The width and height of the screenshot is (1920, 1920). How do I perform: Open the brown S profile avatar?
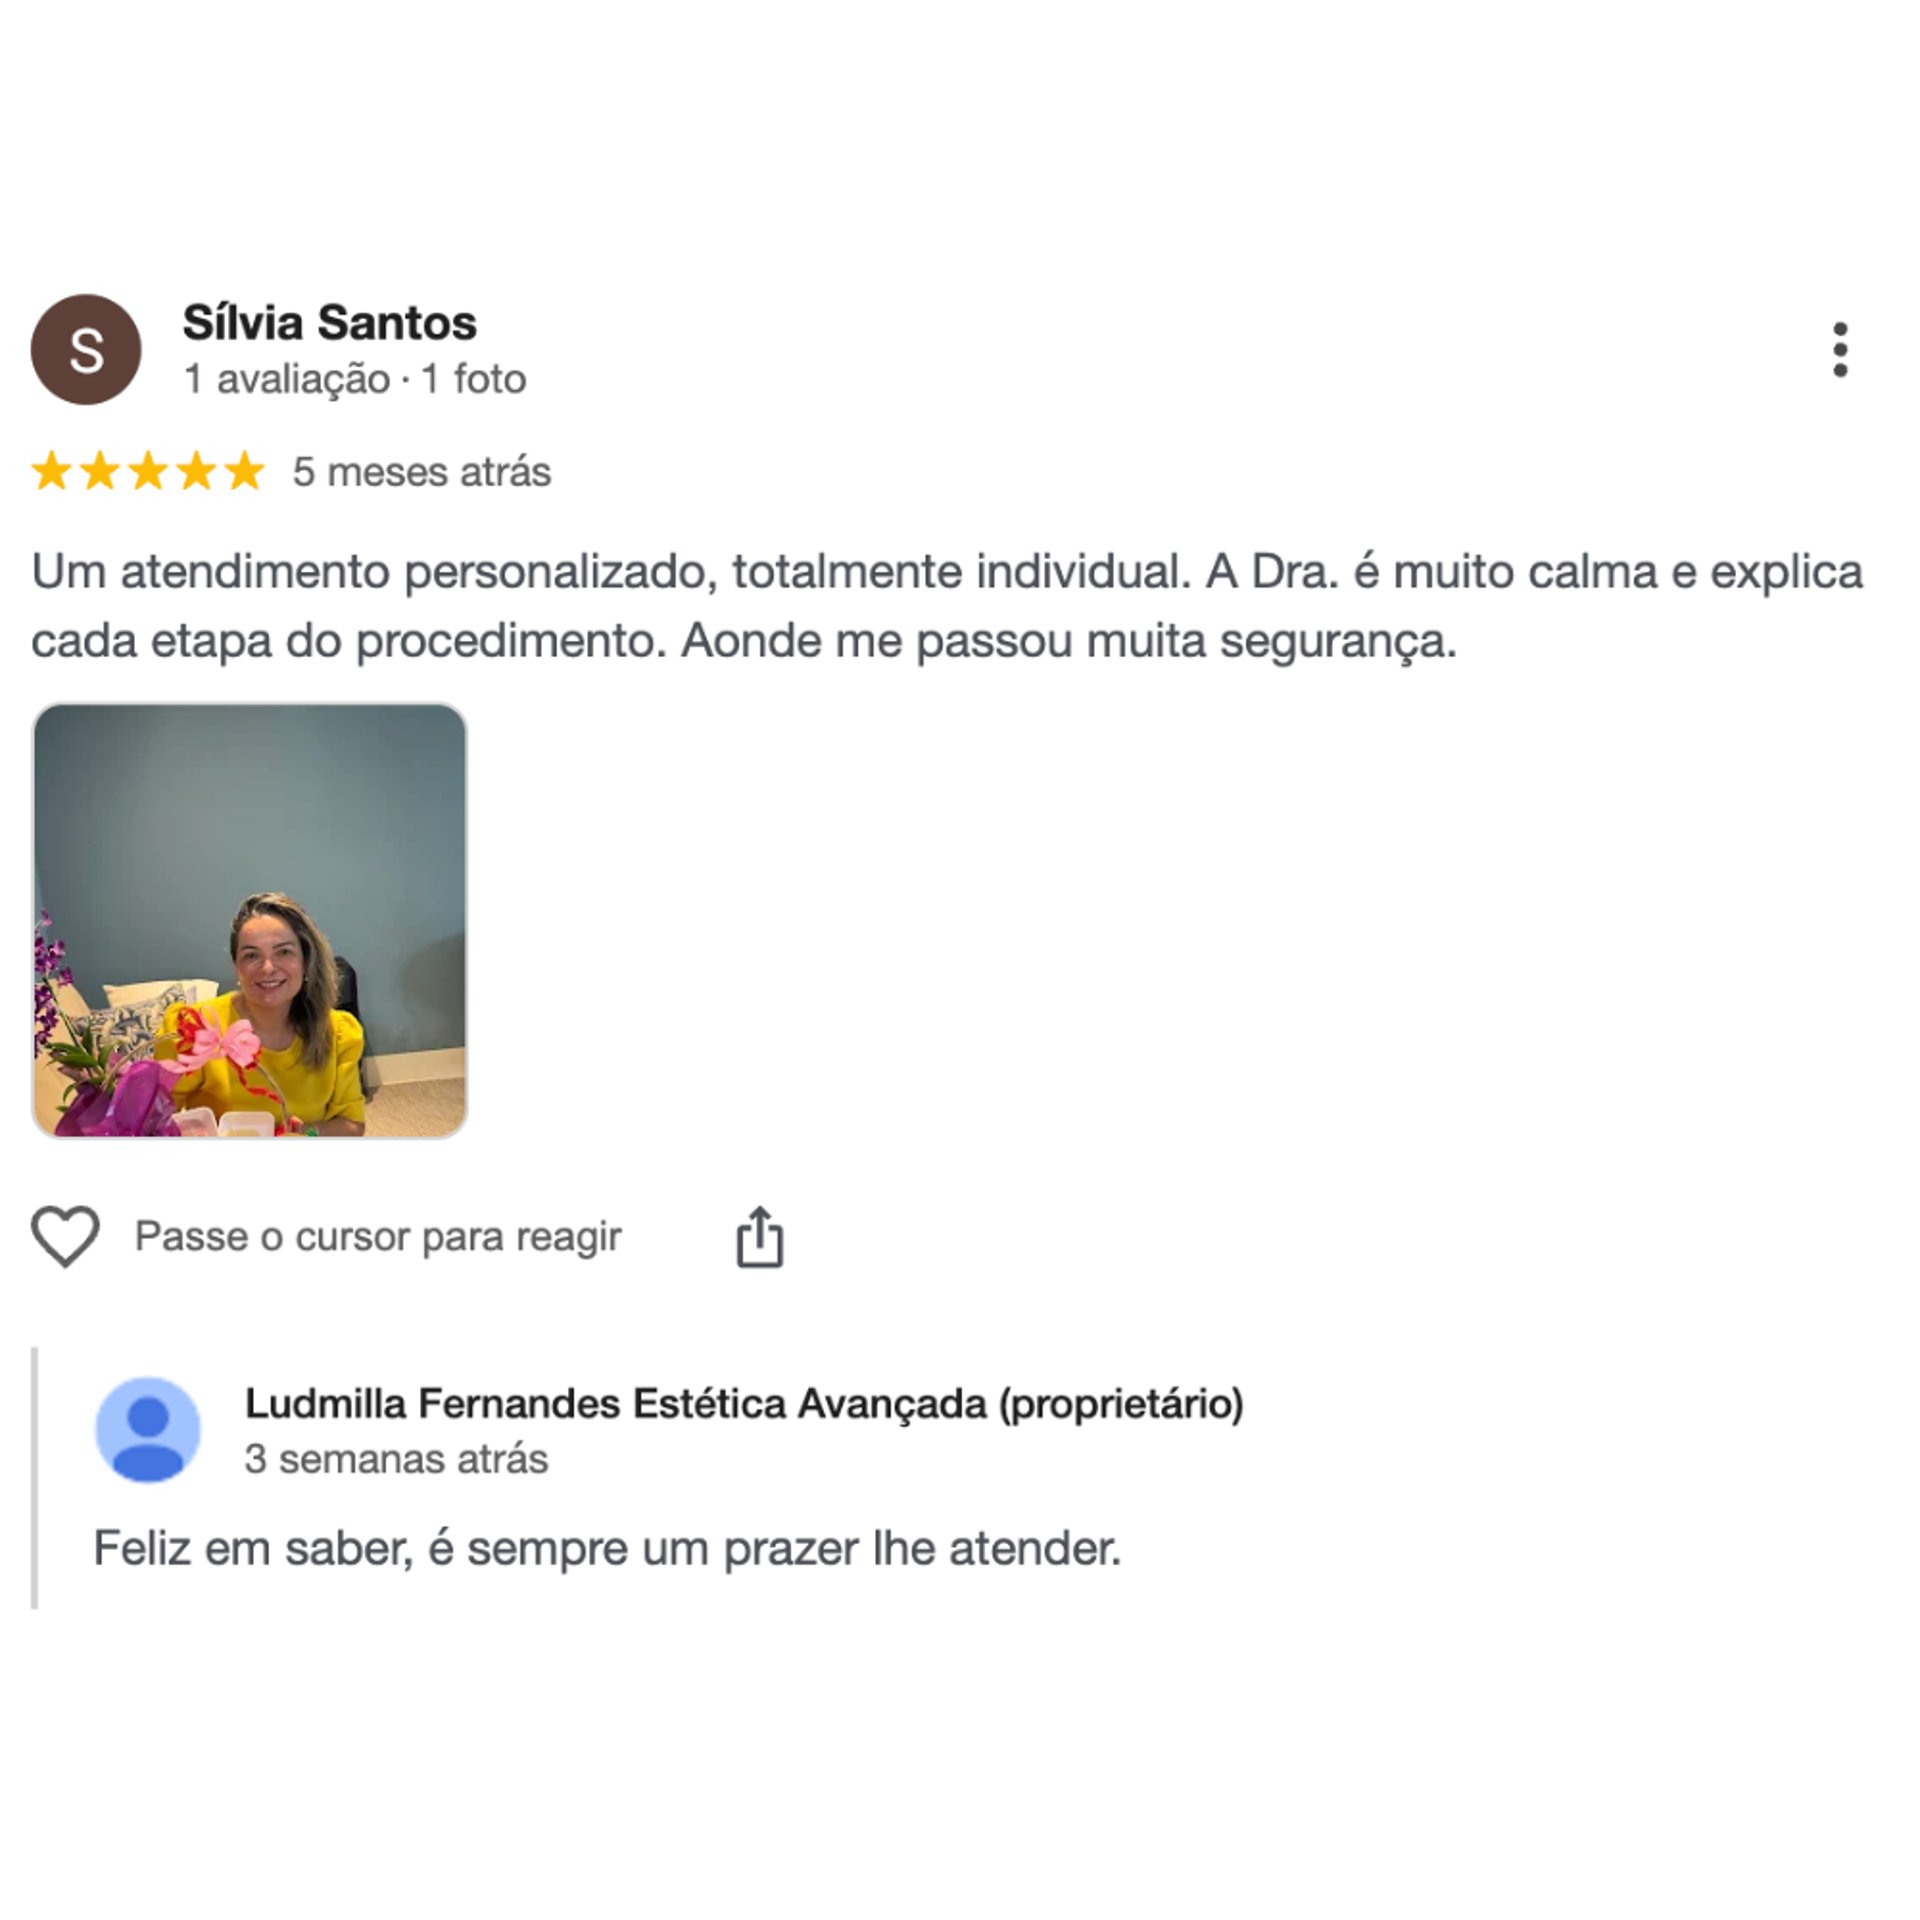pyautogui.click(x=86, y=349)
